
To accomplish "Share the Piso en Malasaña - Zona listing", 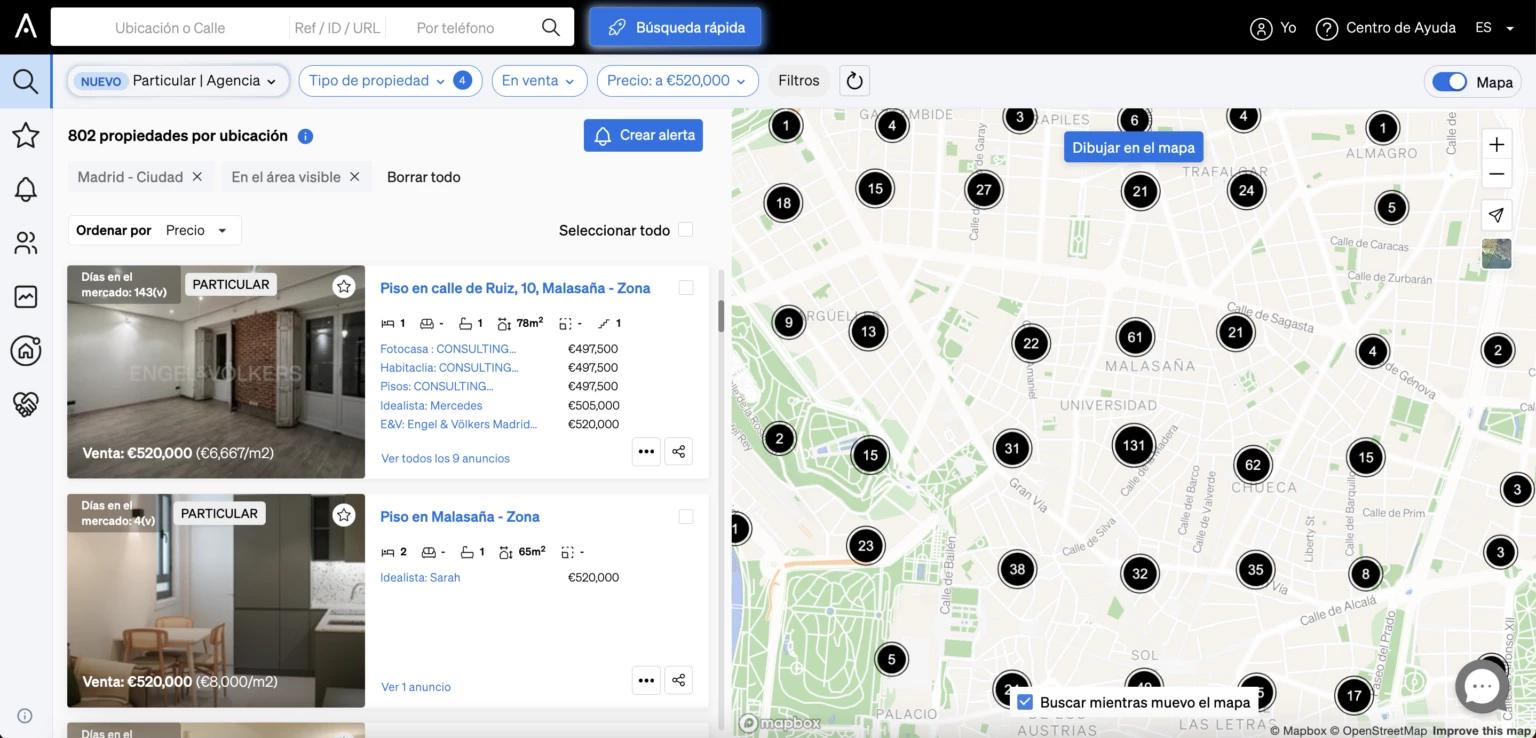I will pyautogui.click(x=679, y=680).
